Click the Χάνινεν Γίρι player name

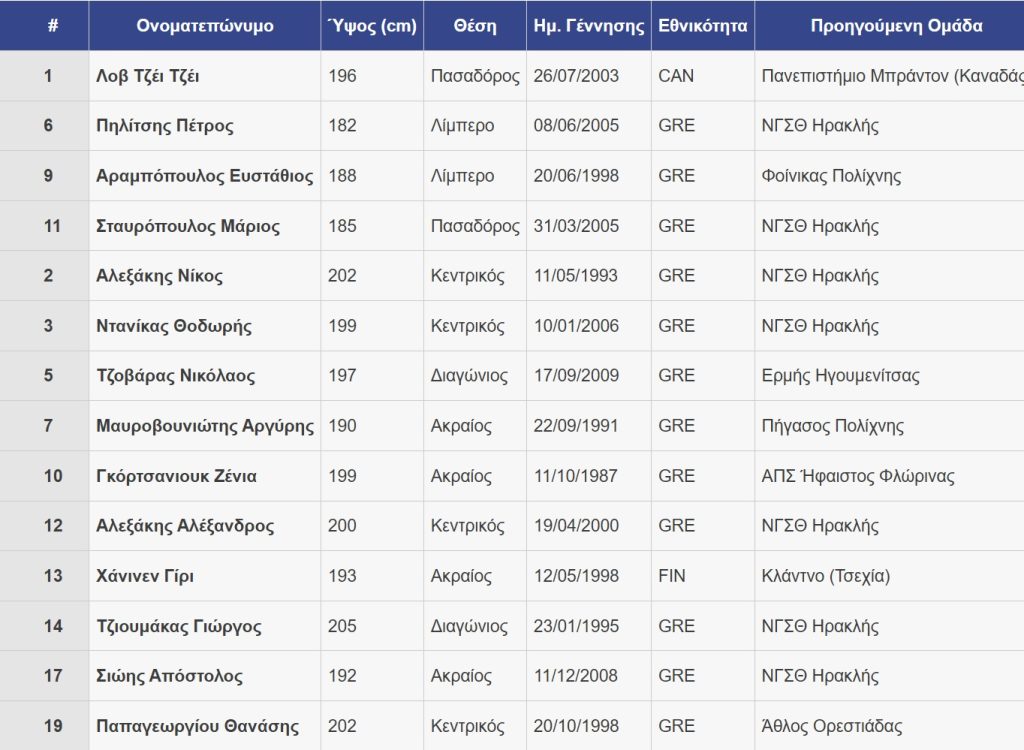coord(145,576)
